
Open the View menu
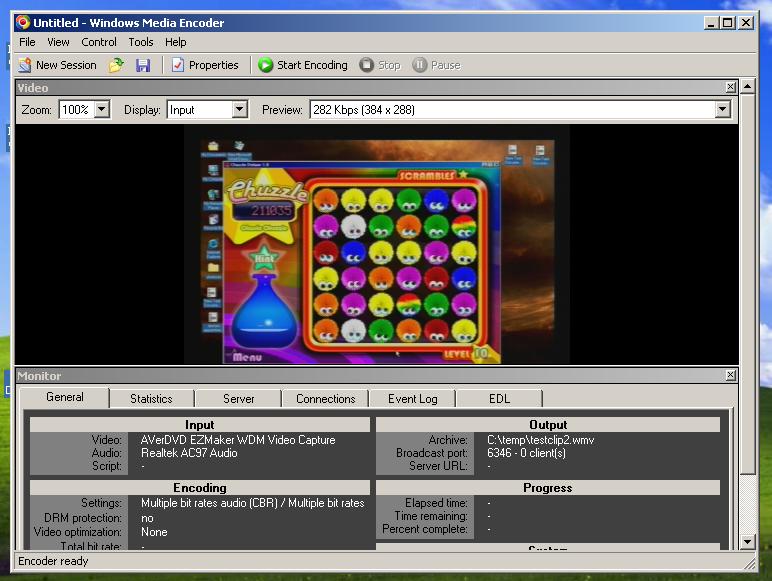click(x=58, y=42)
